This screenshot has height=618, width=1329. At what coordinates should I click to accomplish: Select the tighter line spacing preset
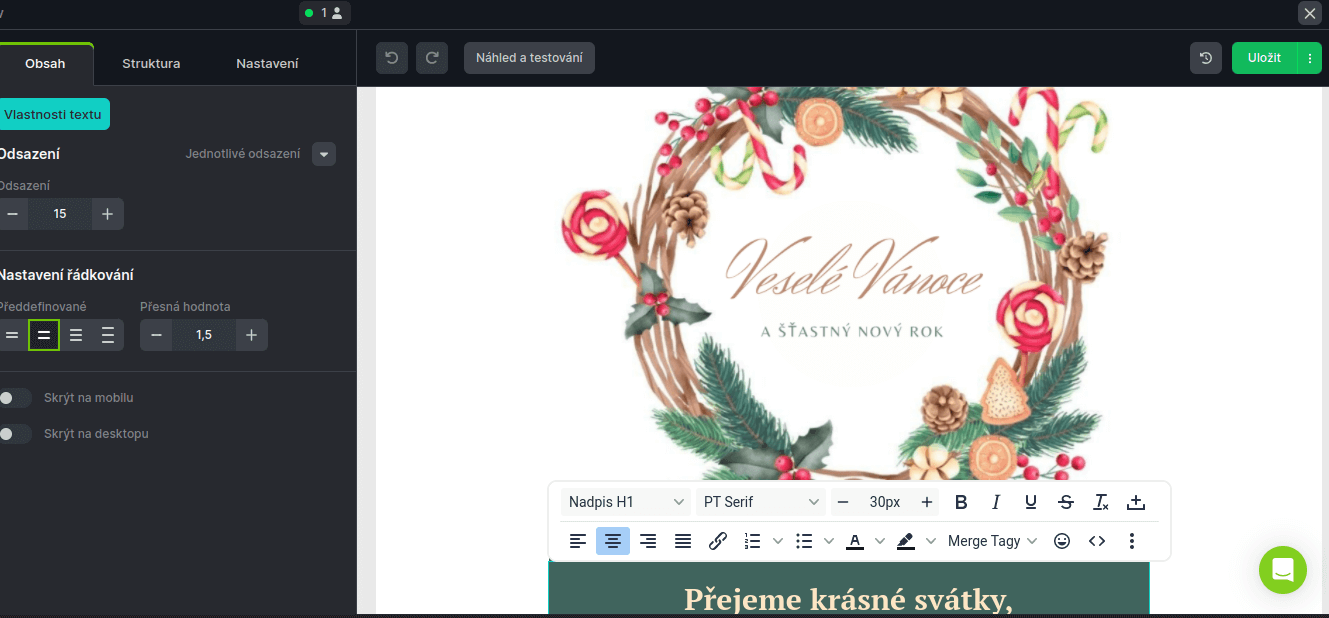point(11,335)
